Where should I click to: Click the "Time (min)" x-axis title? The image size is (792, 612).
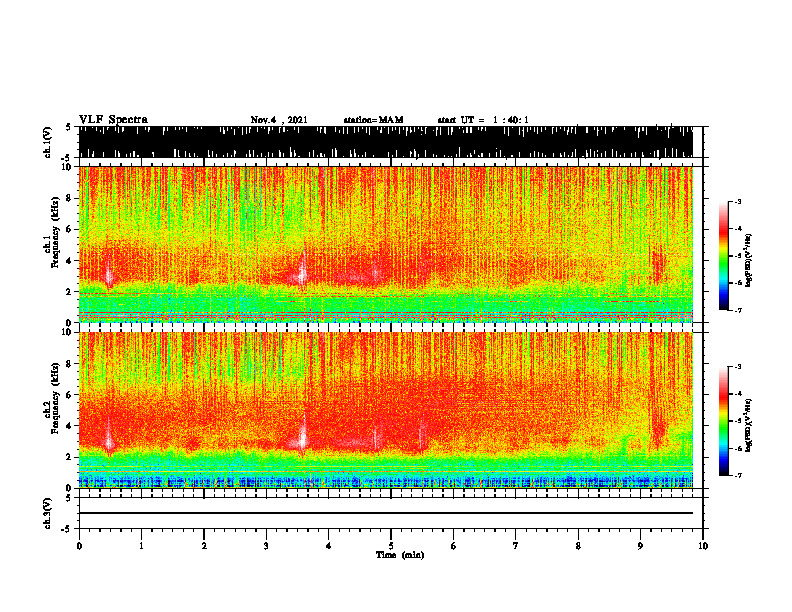[x=400, y=555]
